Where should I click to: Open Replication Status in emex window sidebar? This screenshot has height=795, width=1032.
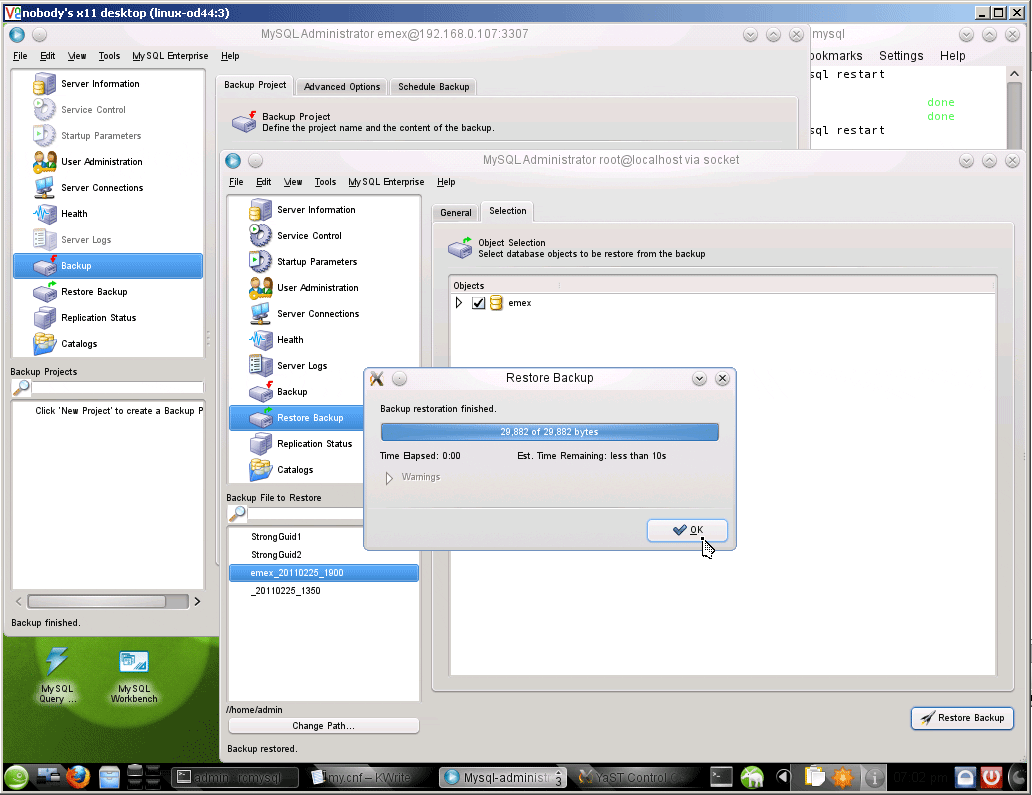[x=108, y=317]
